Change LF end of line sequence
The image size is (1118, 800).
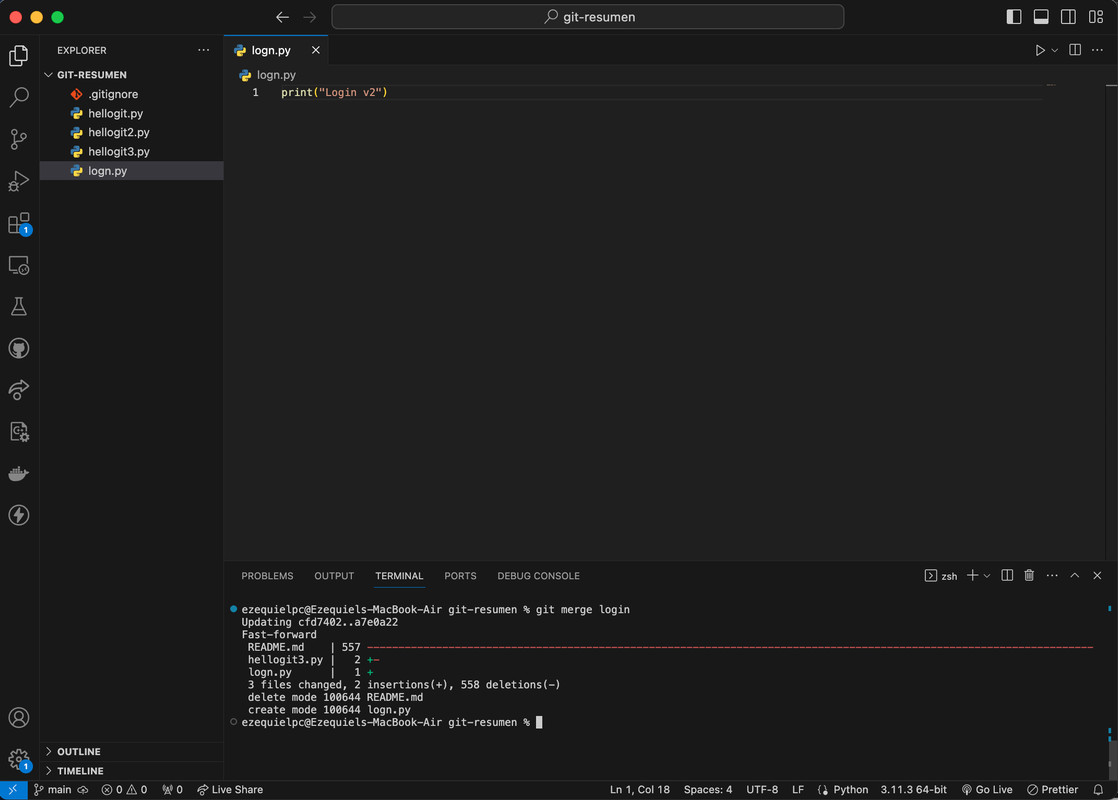(x=798, y=789)
